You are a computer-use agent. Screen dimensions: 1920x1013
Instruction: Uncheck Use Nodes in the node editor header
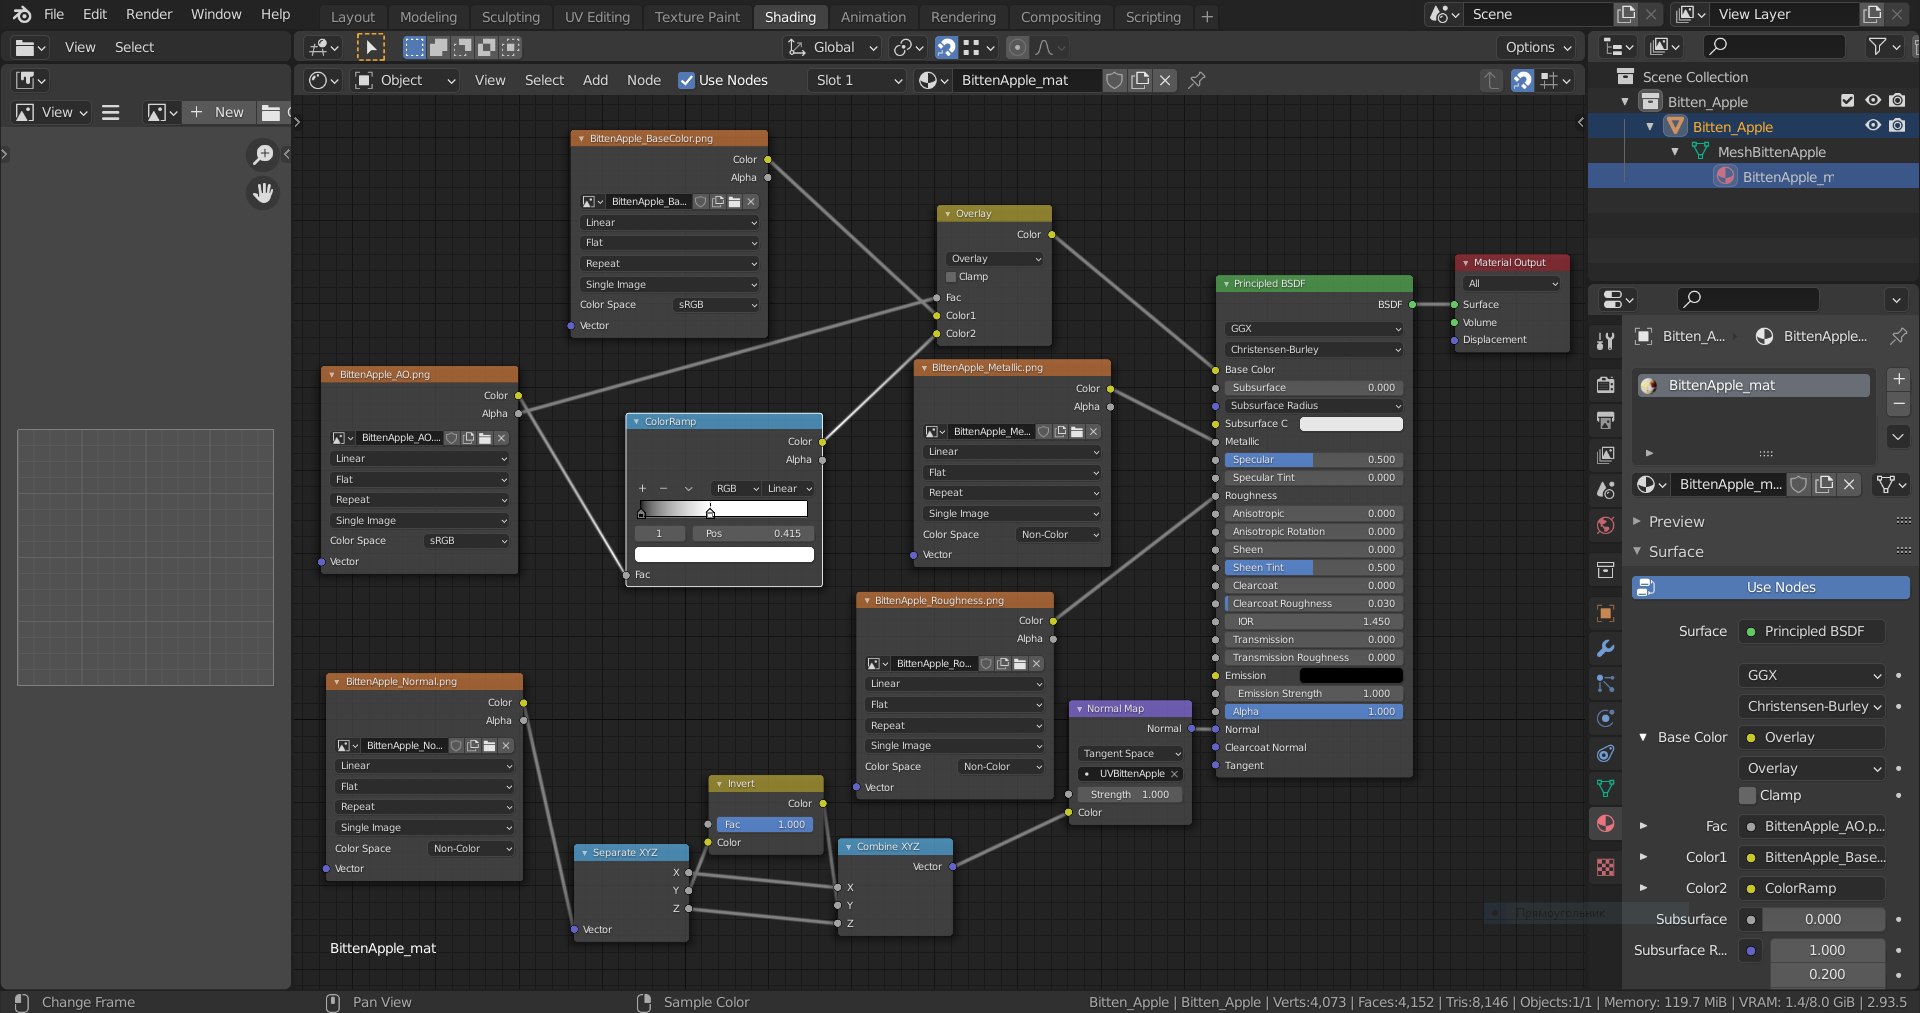(x=686, y=80)
